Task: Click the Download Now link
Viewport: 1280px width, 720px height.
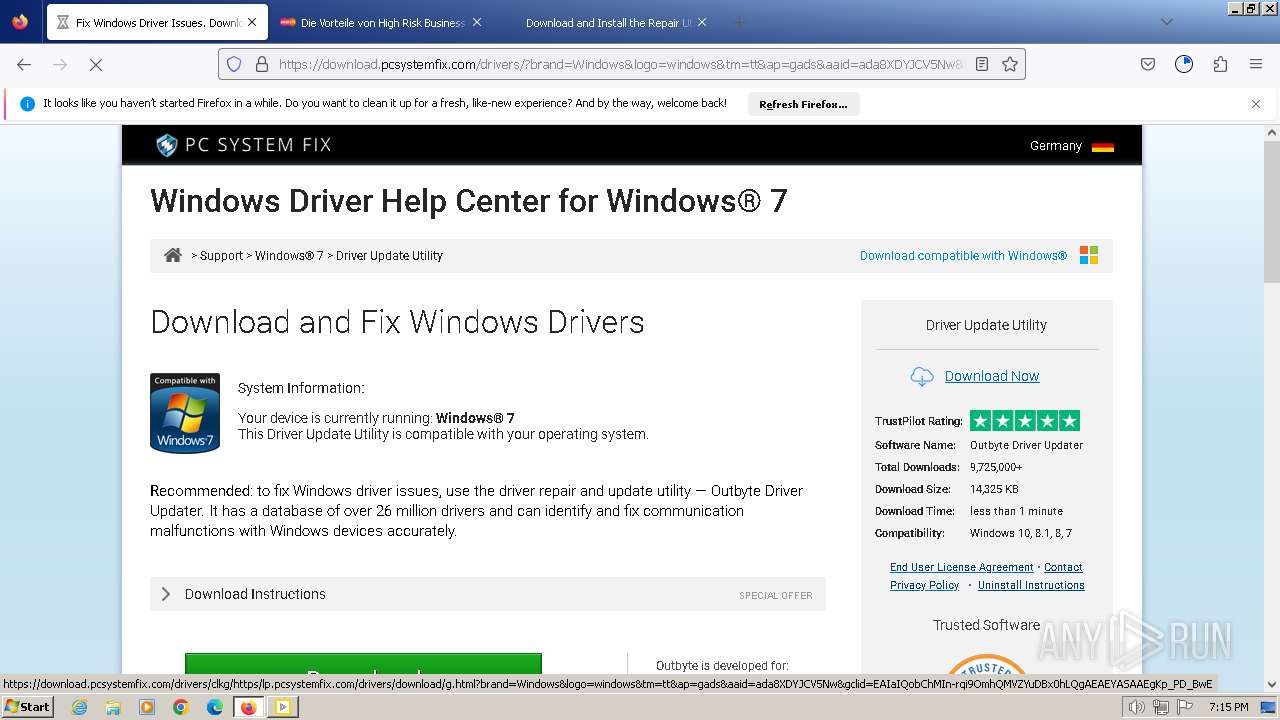Action: [x=992, y=376]
